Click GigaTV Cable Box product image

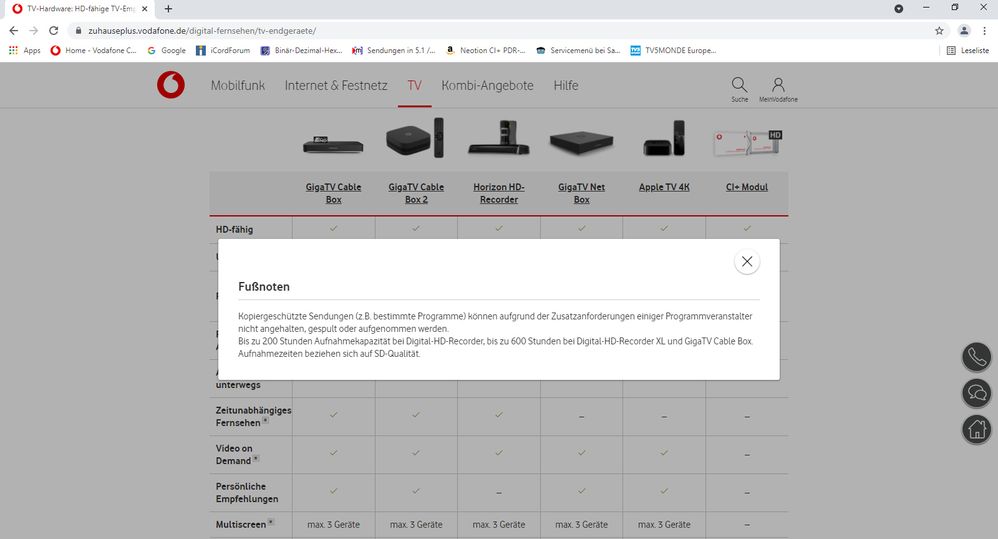[x=333, y=144]
